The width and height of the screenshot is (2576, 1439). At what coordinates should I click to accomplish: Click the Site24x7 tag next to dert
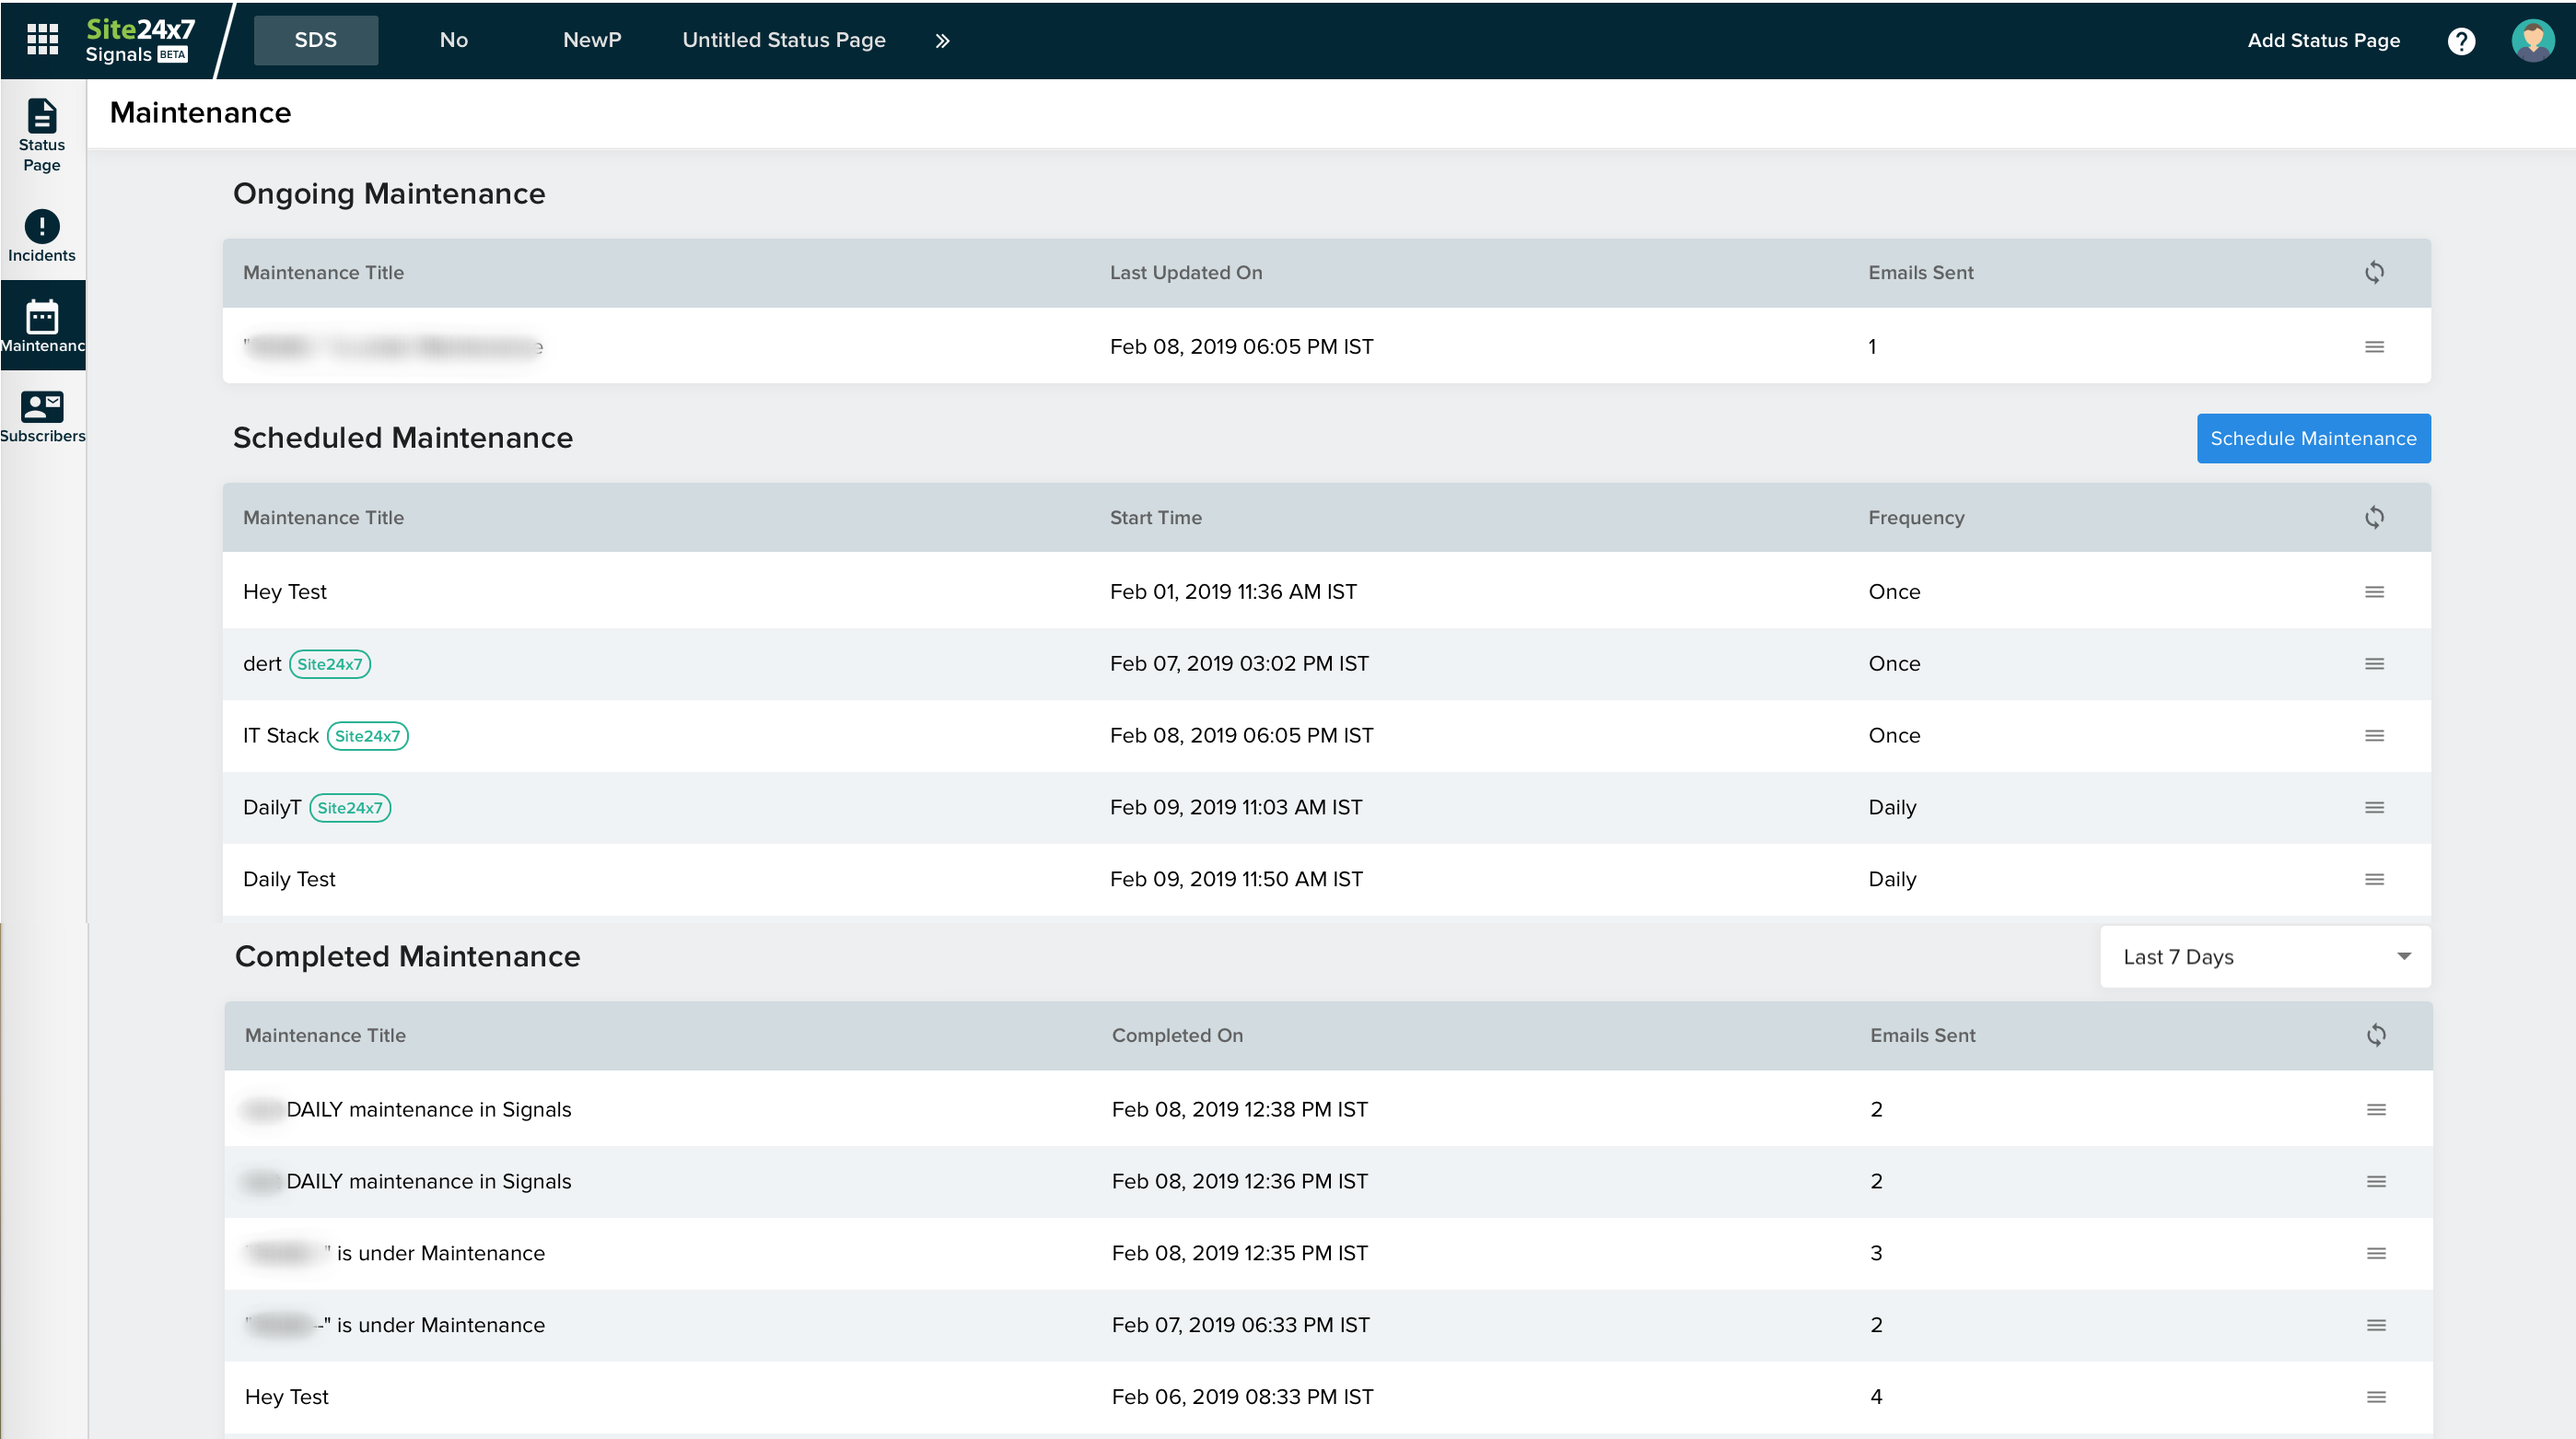pyautogui.click(x=330, y=663)
